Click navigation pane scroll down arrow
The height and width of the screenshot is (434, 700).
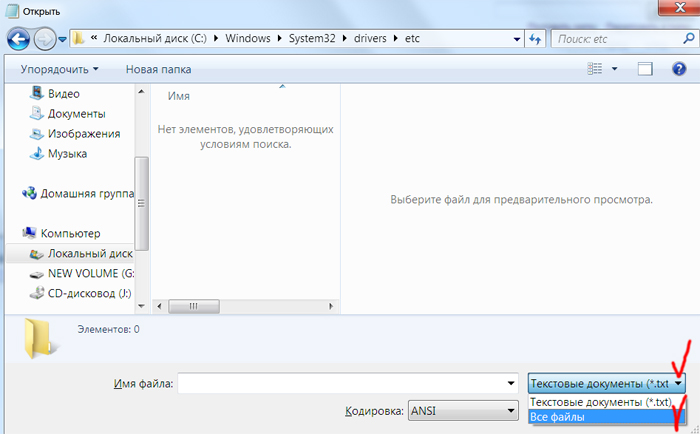coord(142,306)
